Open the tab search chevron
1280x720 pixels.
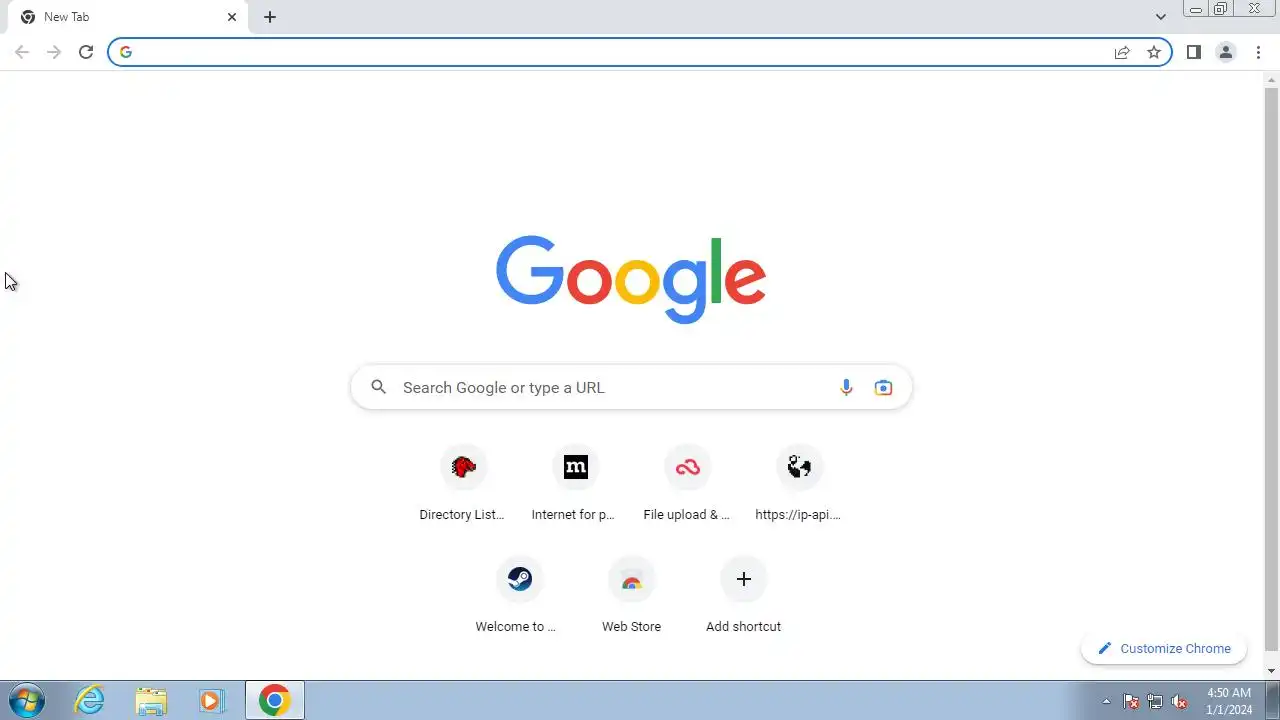[1160, 17]
